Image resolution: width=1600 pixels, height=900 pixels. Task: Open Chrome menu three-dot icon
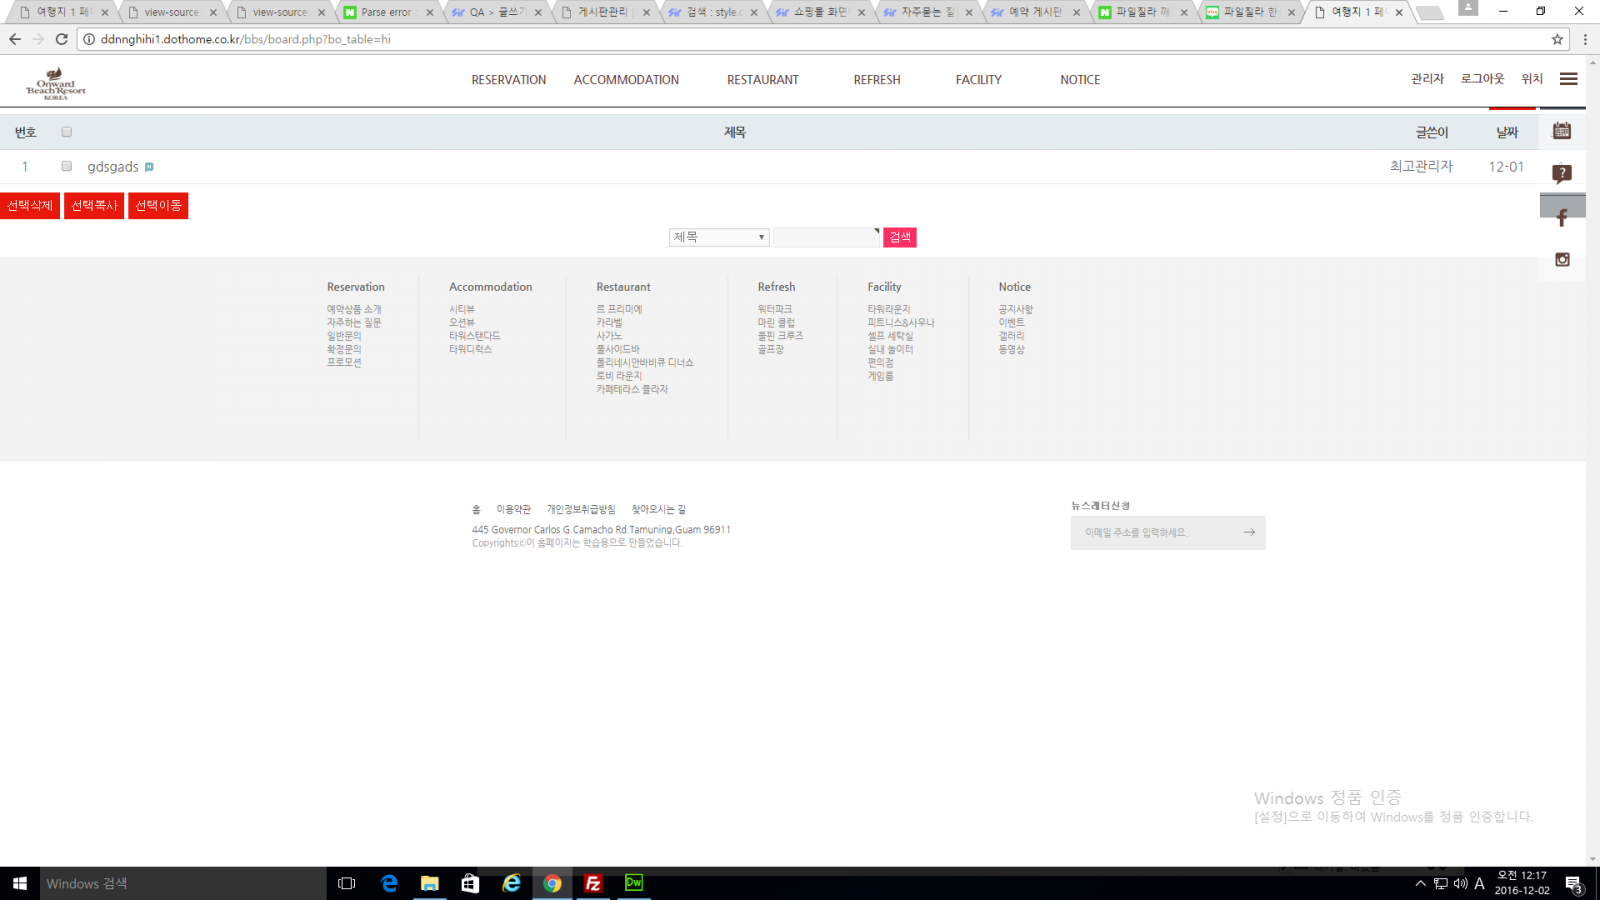(1585, 39)
